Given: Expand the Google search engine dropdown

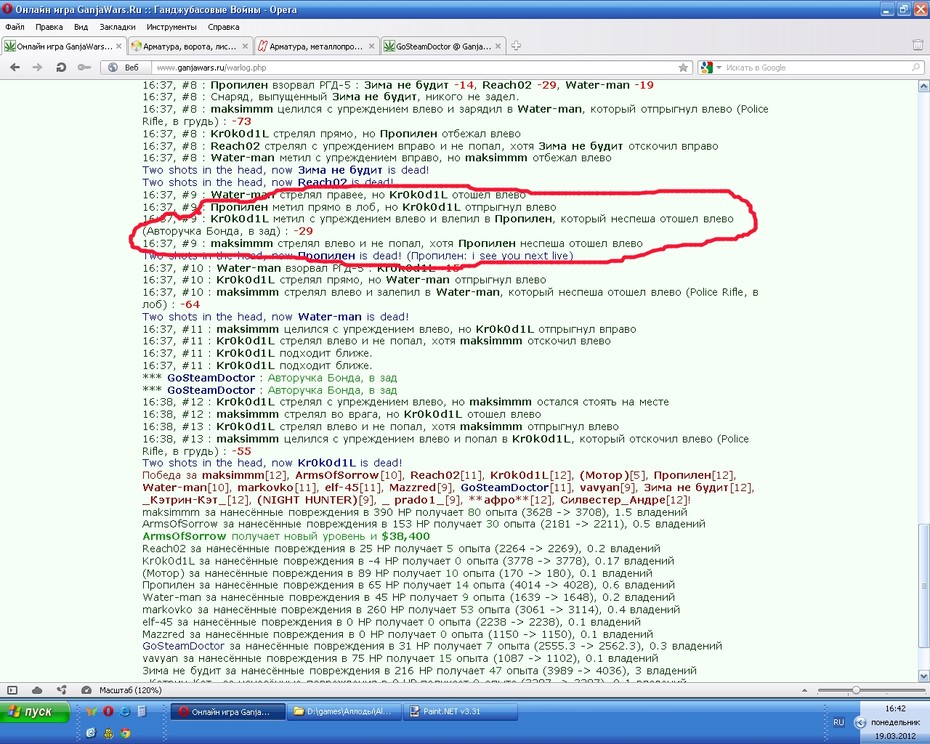Looking at the screenshot, I should [710, 68].
